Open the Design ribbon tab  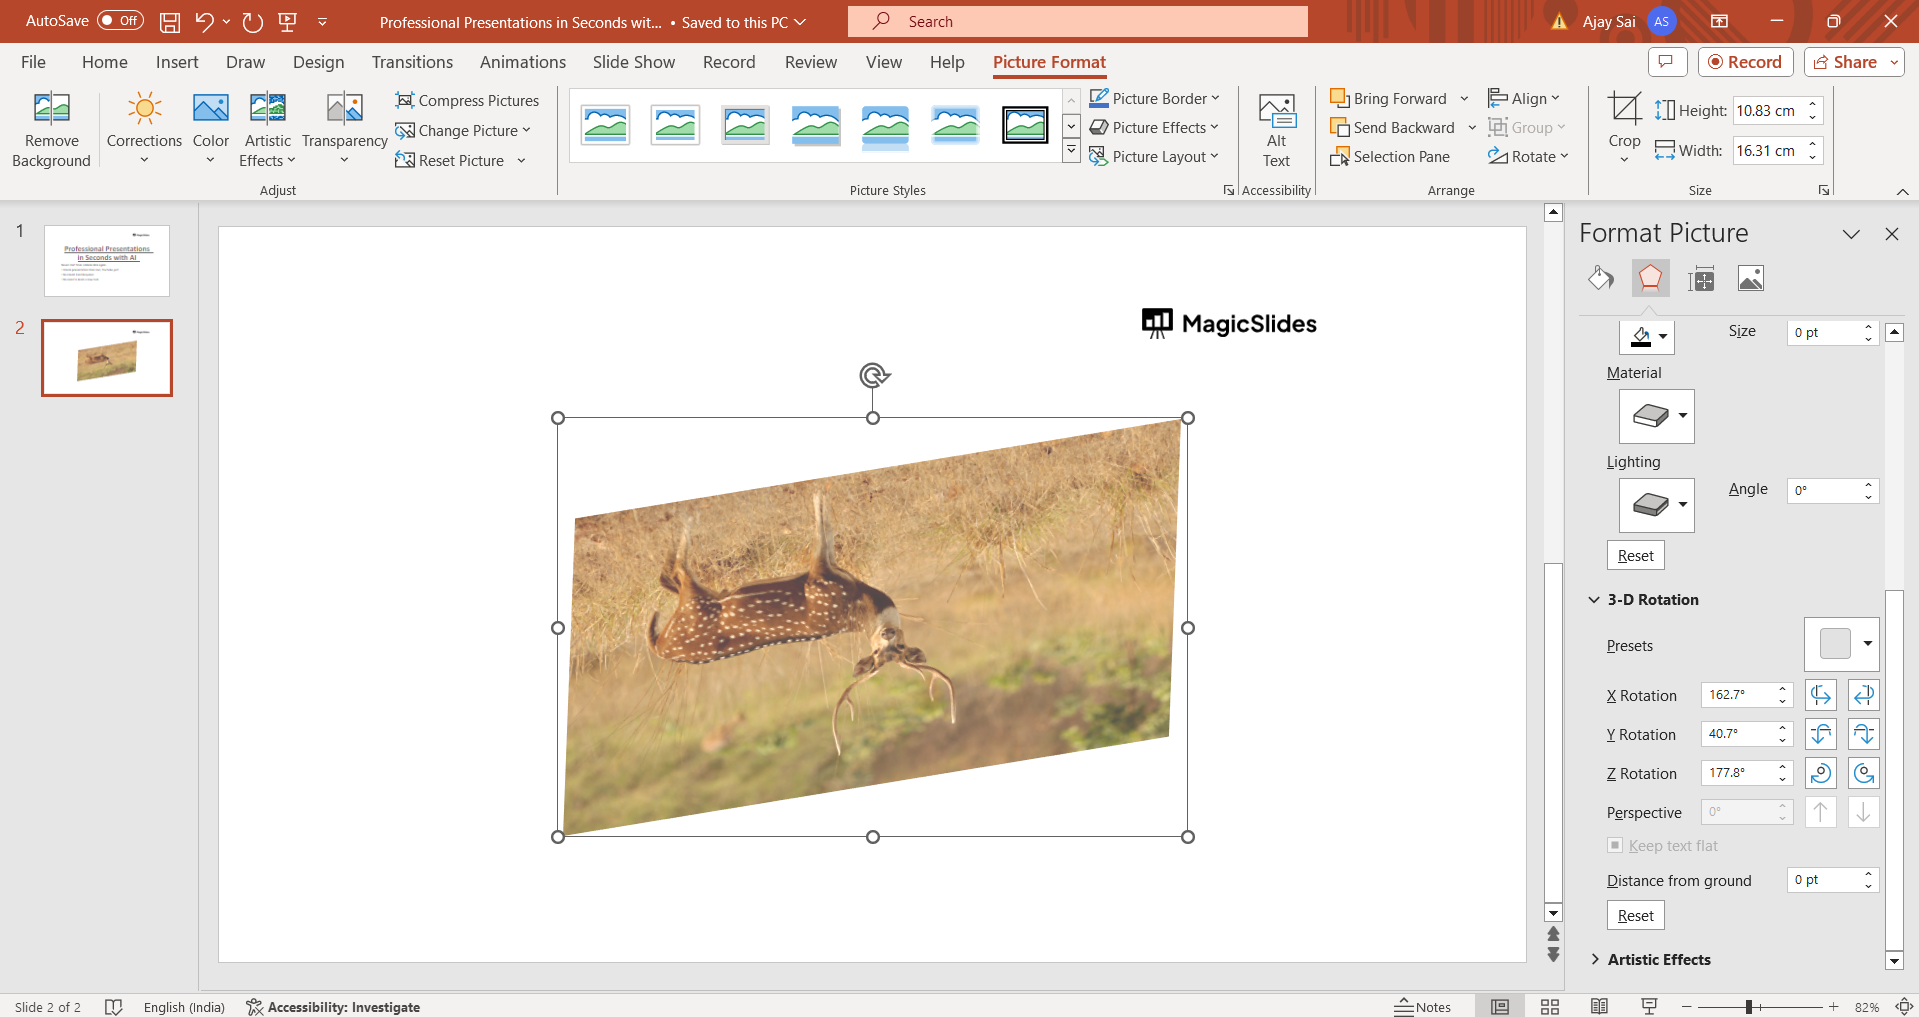[318, 62]
